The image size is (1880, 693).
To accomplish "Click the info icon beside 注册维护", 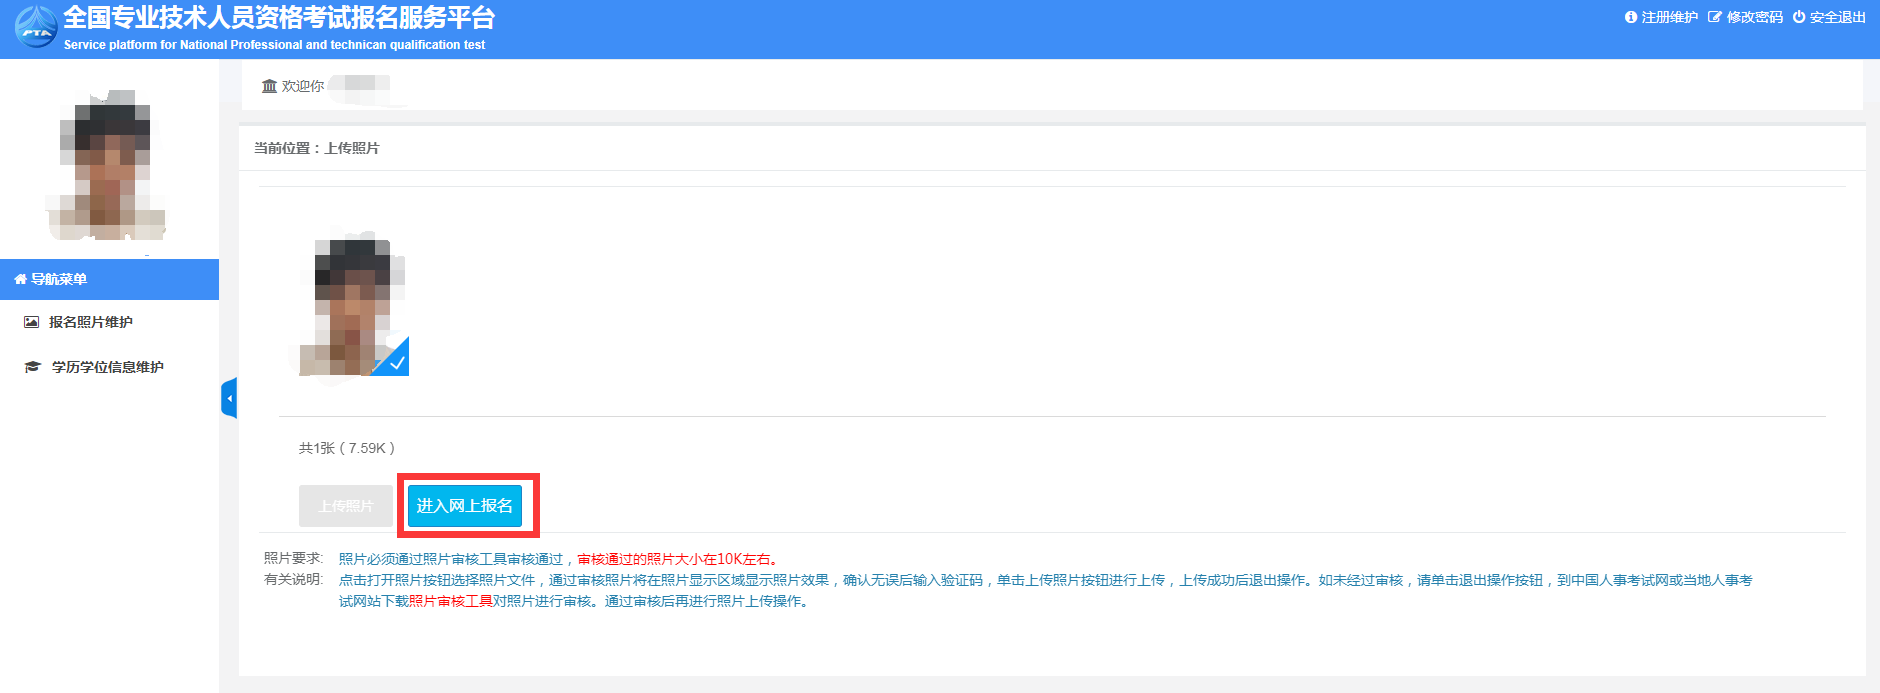I will point(1631,17).
